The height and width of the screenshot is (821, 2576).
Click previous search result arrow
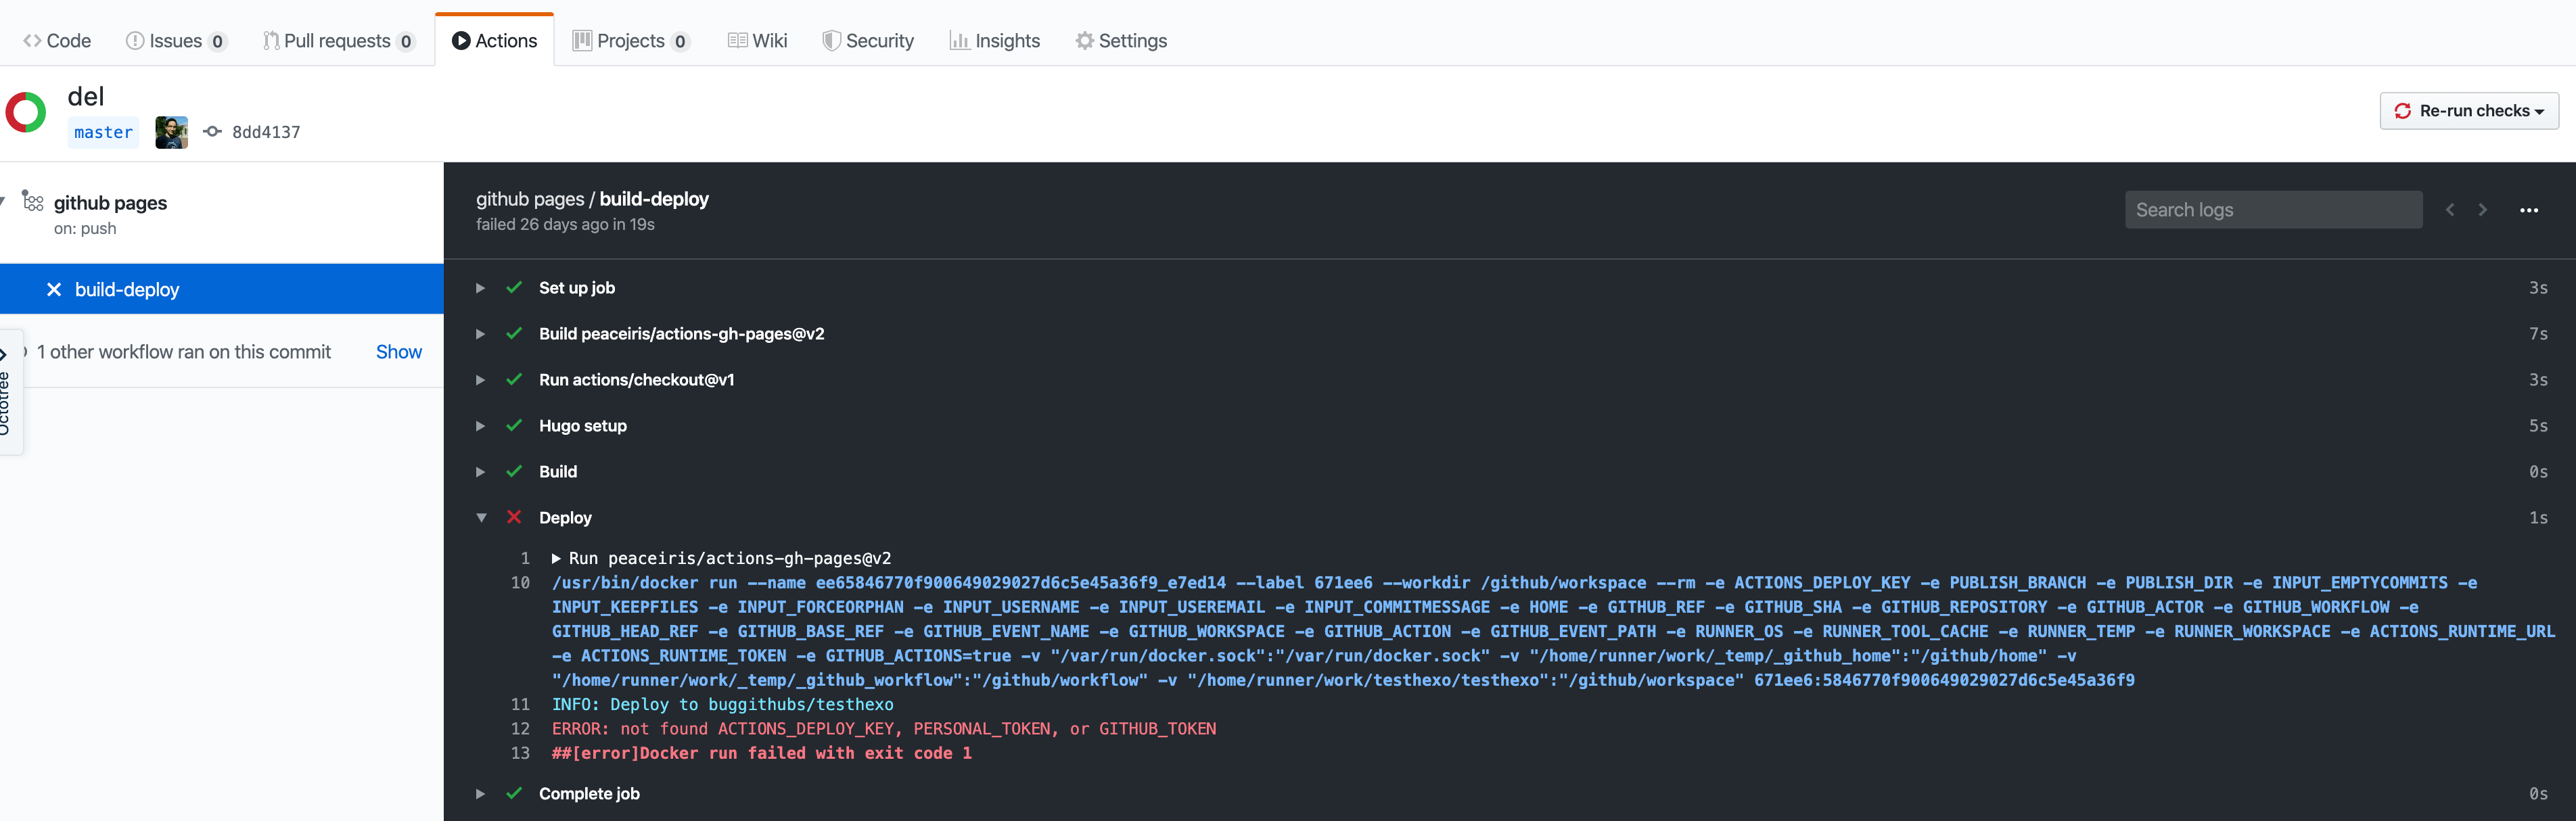coord(2450,210)
